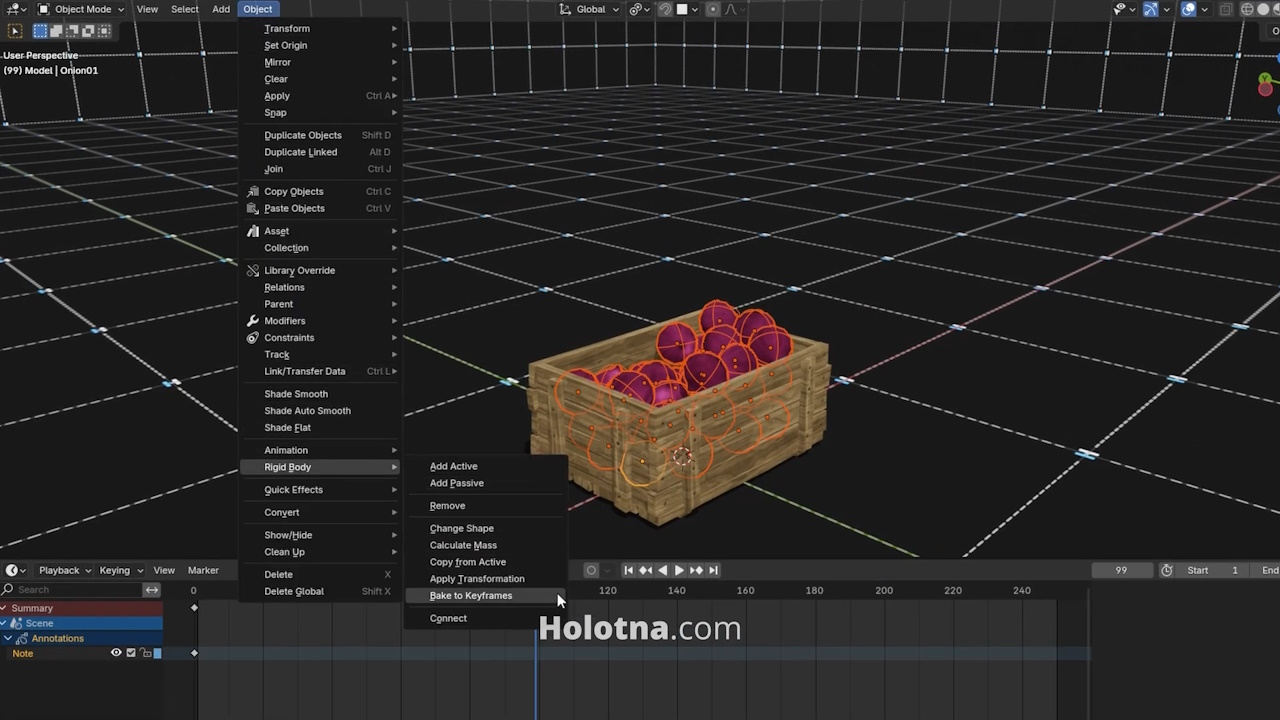Open the Global transform orientation dropdown
The image size is (1280, 720).
click(x=589, y=9)
